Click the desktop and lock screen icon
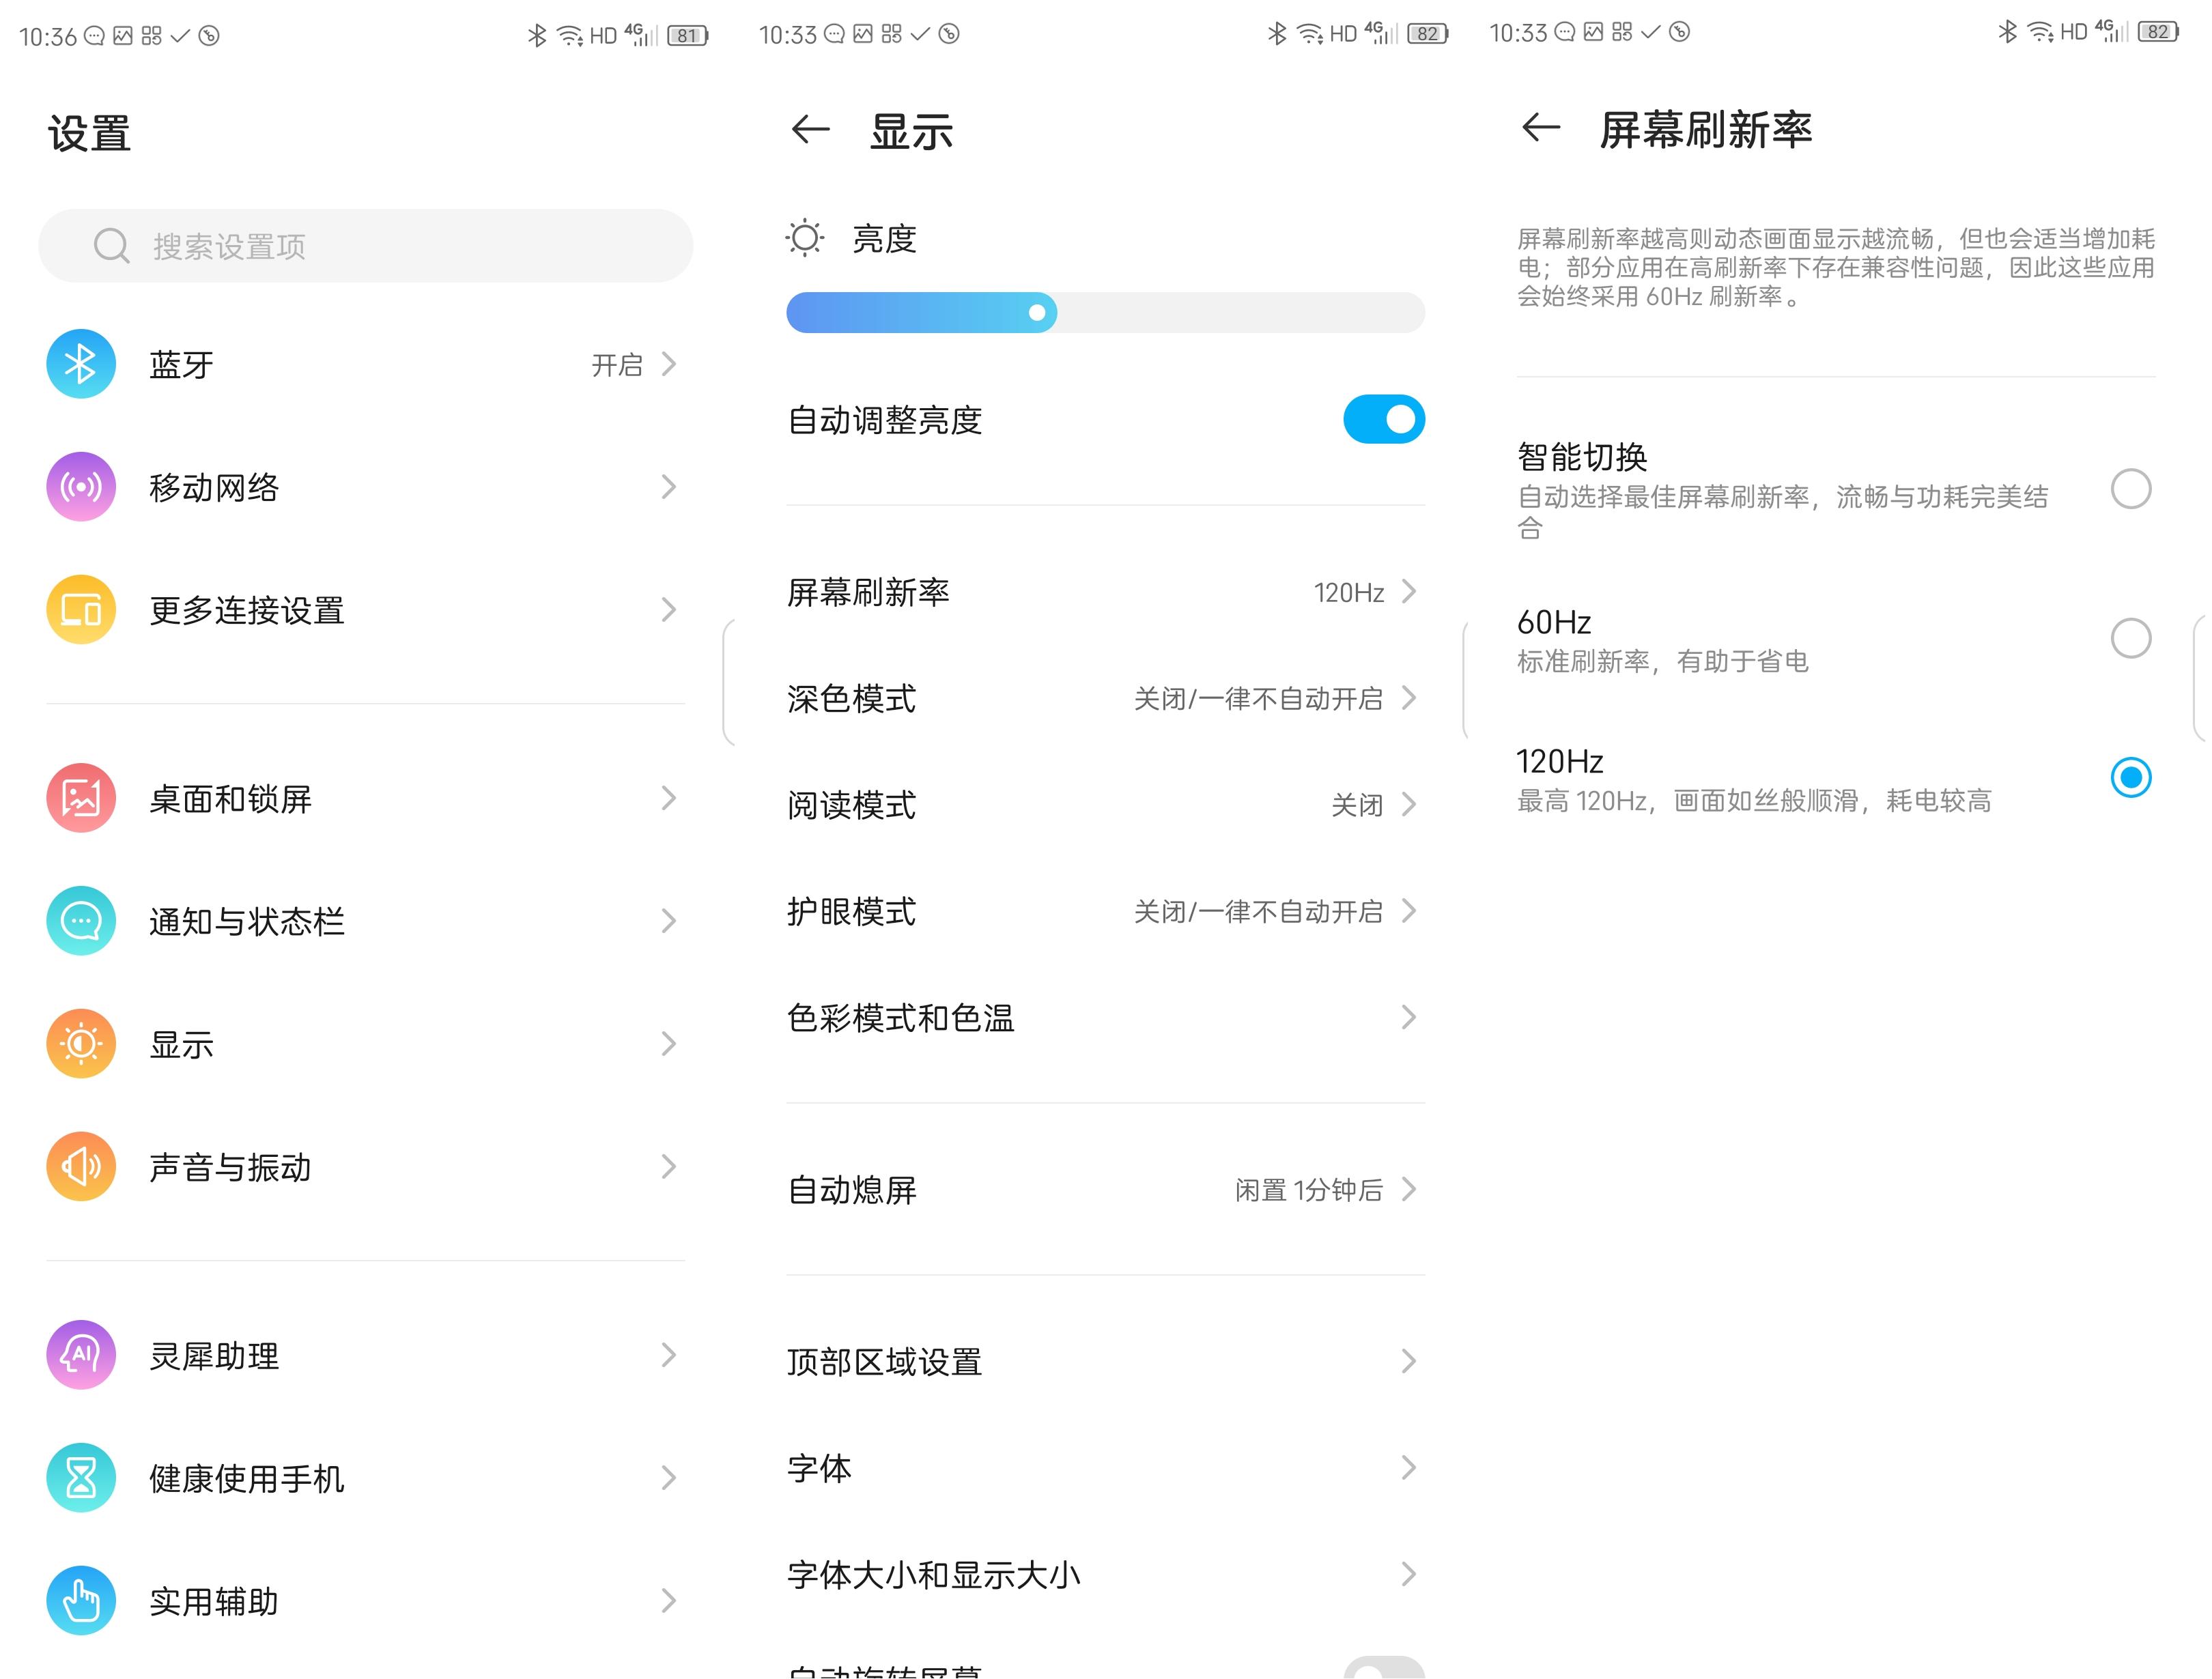This screenshot has height=1679, width=2212. tap(81, 798)
